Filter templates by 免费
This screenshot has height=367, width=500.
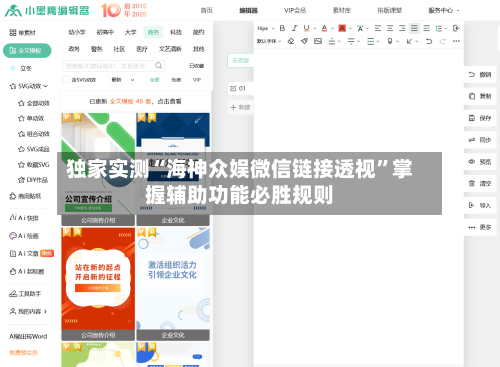click(176, 80)
